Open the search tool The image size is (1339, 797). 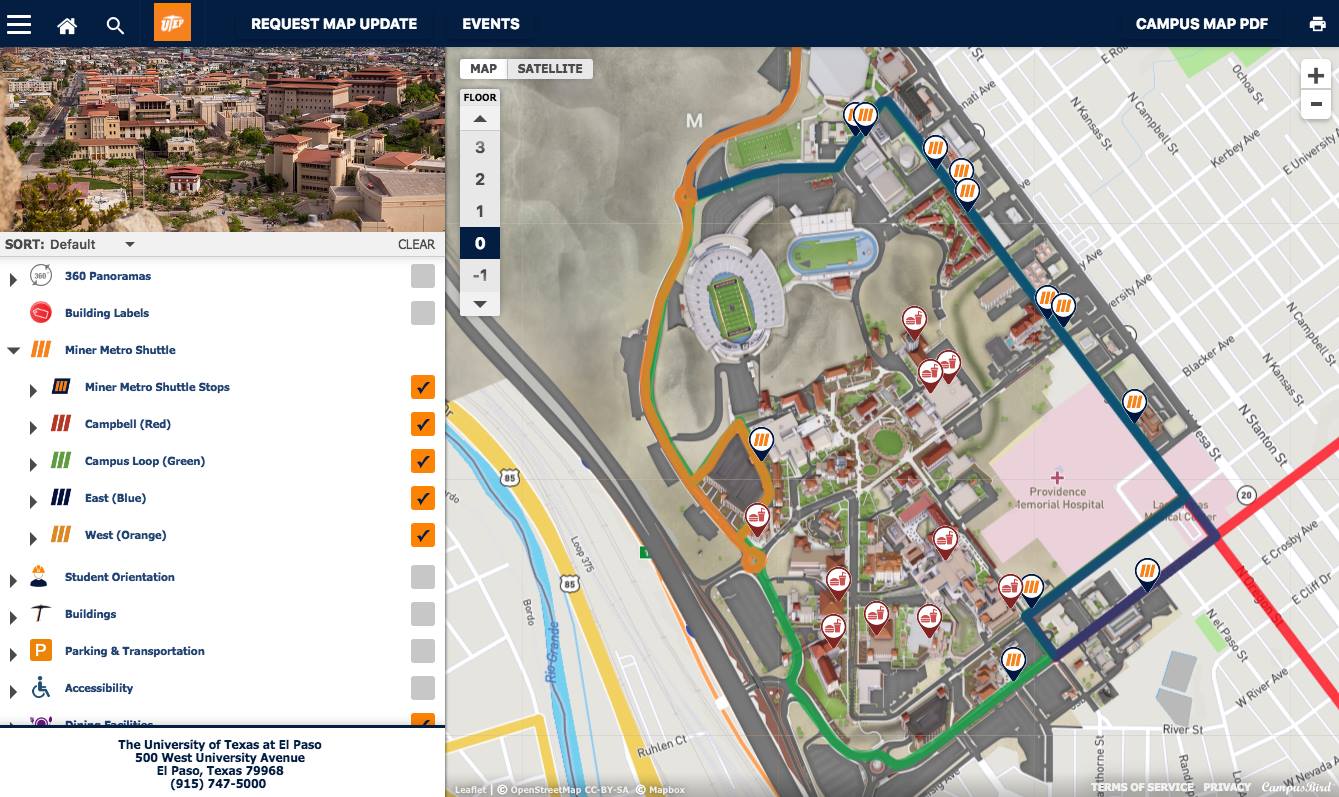click(115, 25)
